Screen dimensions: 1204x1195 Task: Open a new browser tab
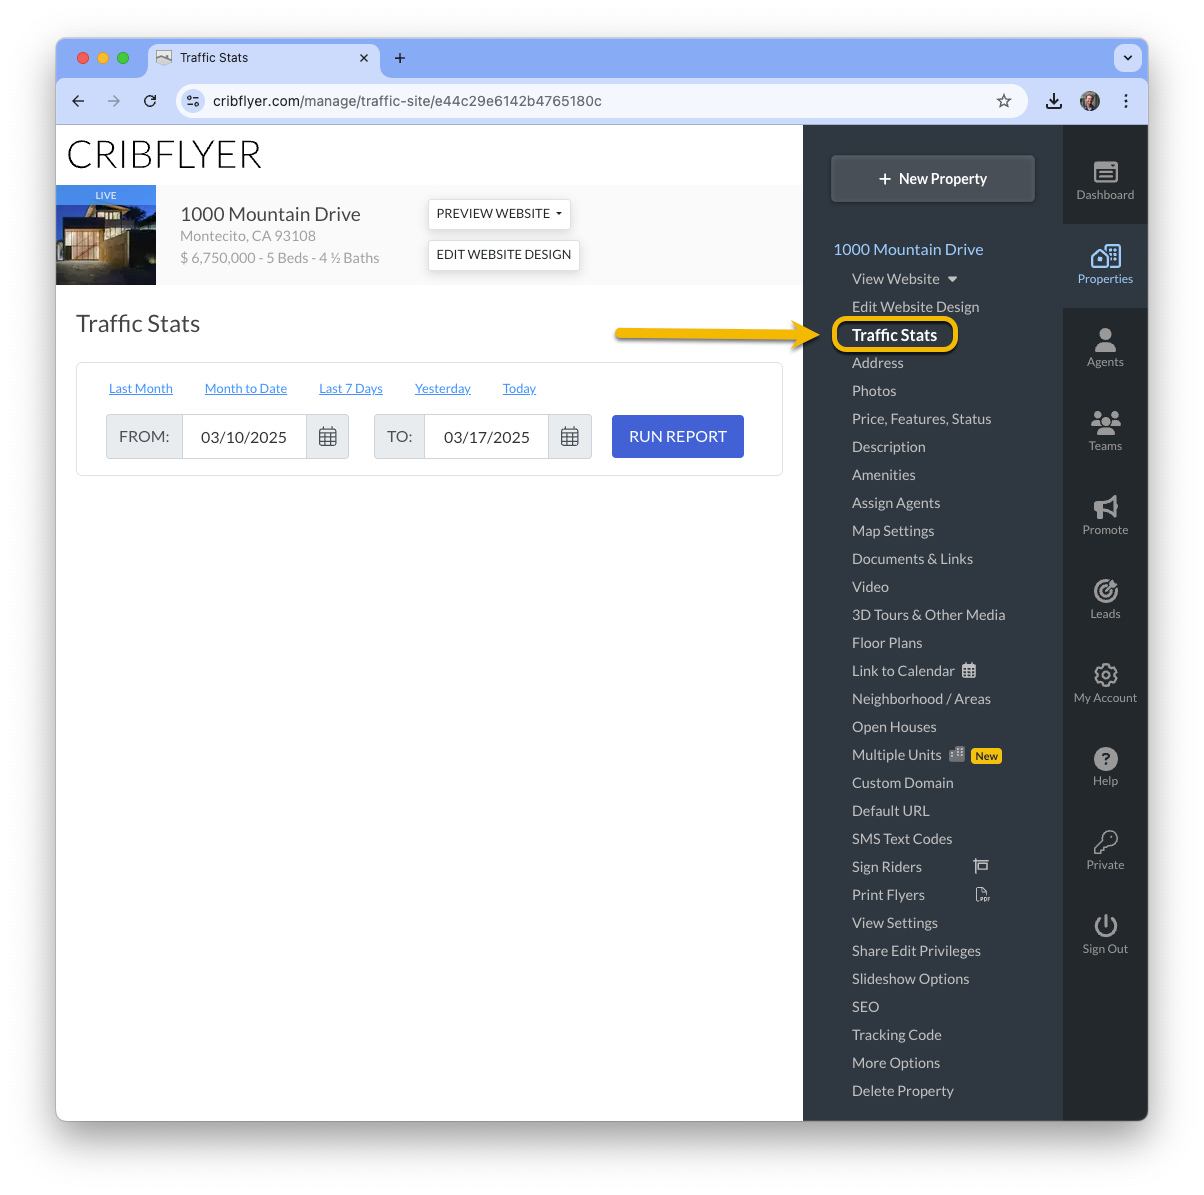[x=400, y=58]
